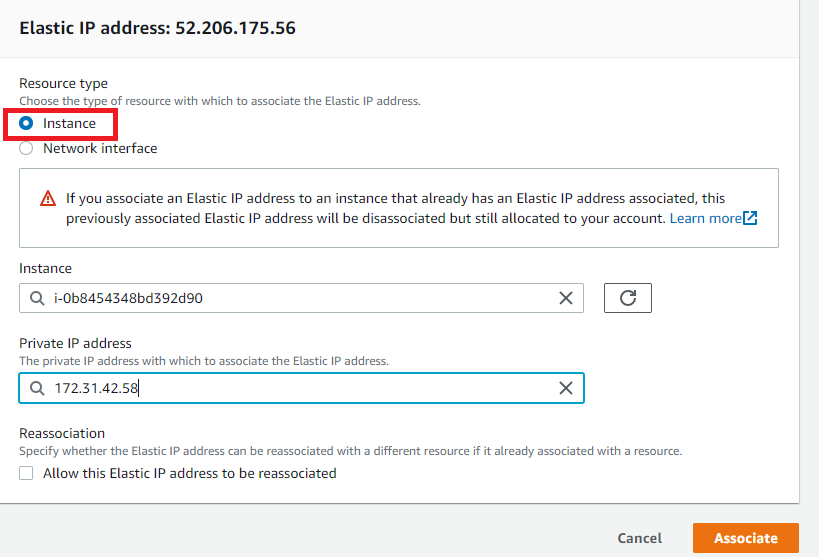819x557 pixels.
Task: Open the Learn more link
Action: coord(705,218)
